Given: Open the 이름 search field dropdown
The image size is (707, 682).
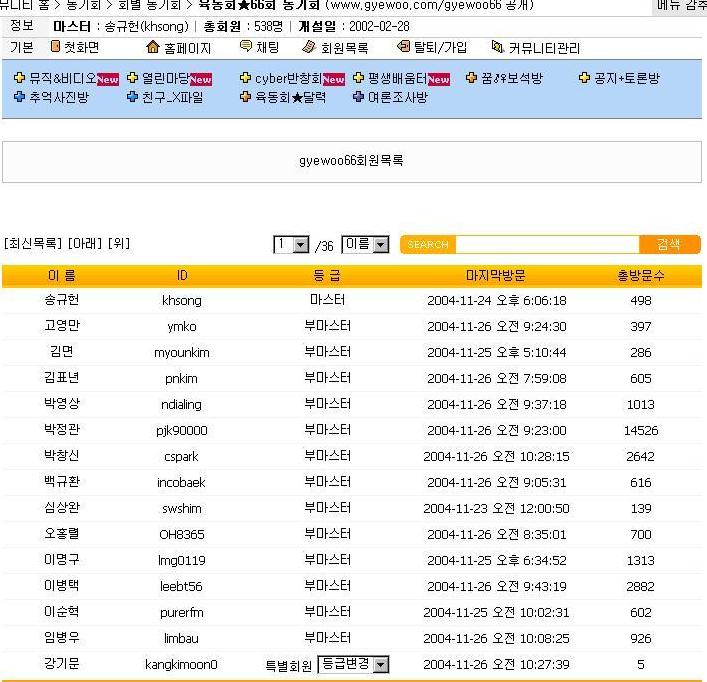Looking at the screenshot, I should [x=380, y=245].
